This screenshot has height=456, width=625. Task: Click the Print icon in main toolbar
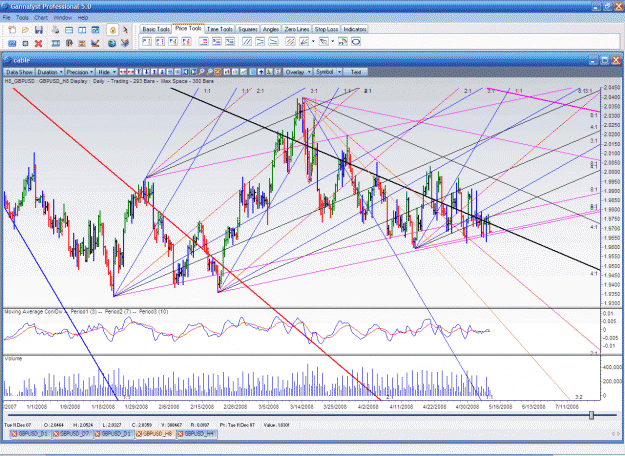[55, 30]
